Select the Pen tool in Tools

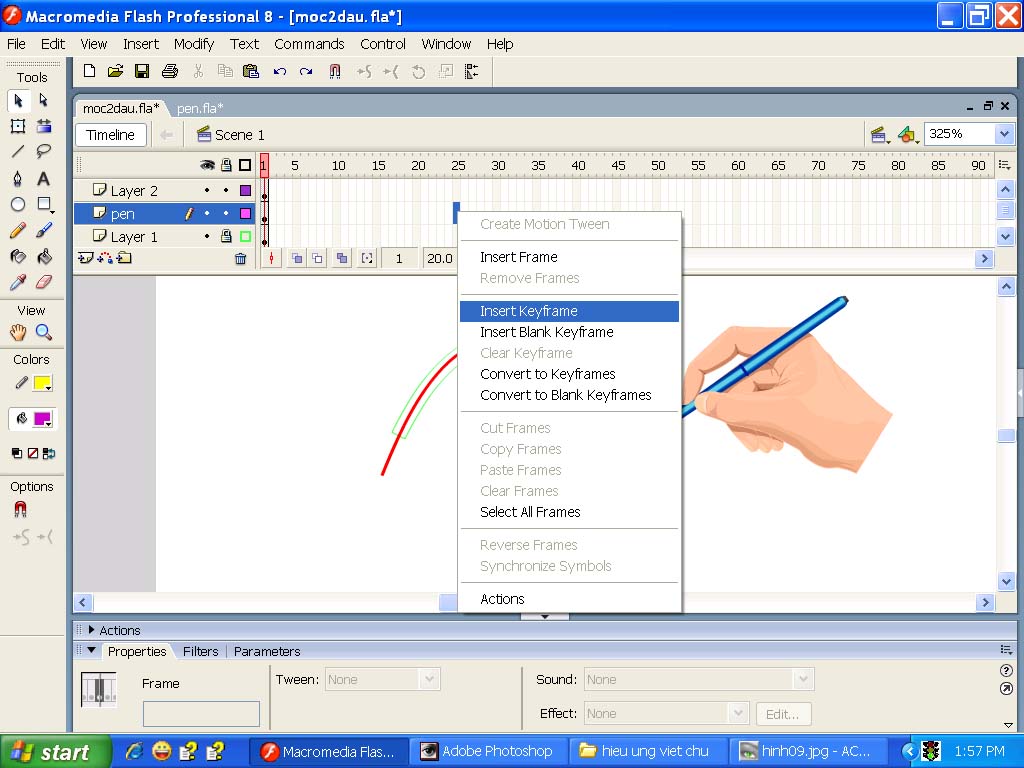coord(18,178)
